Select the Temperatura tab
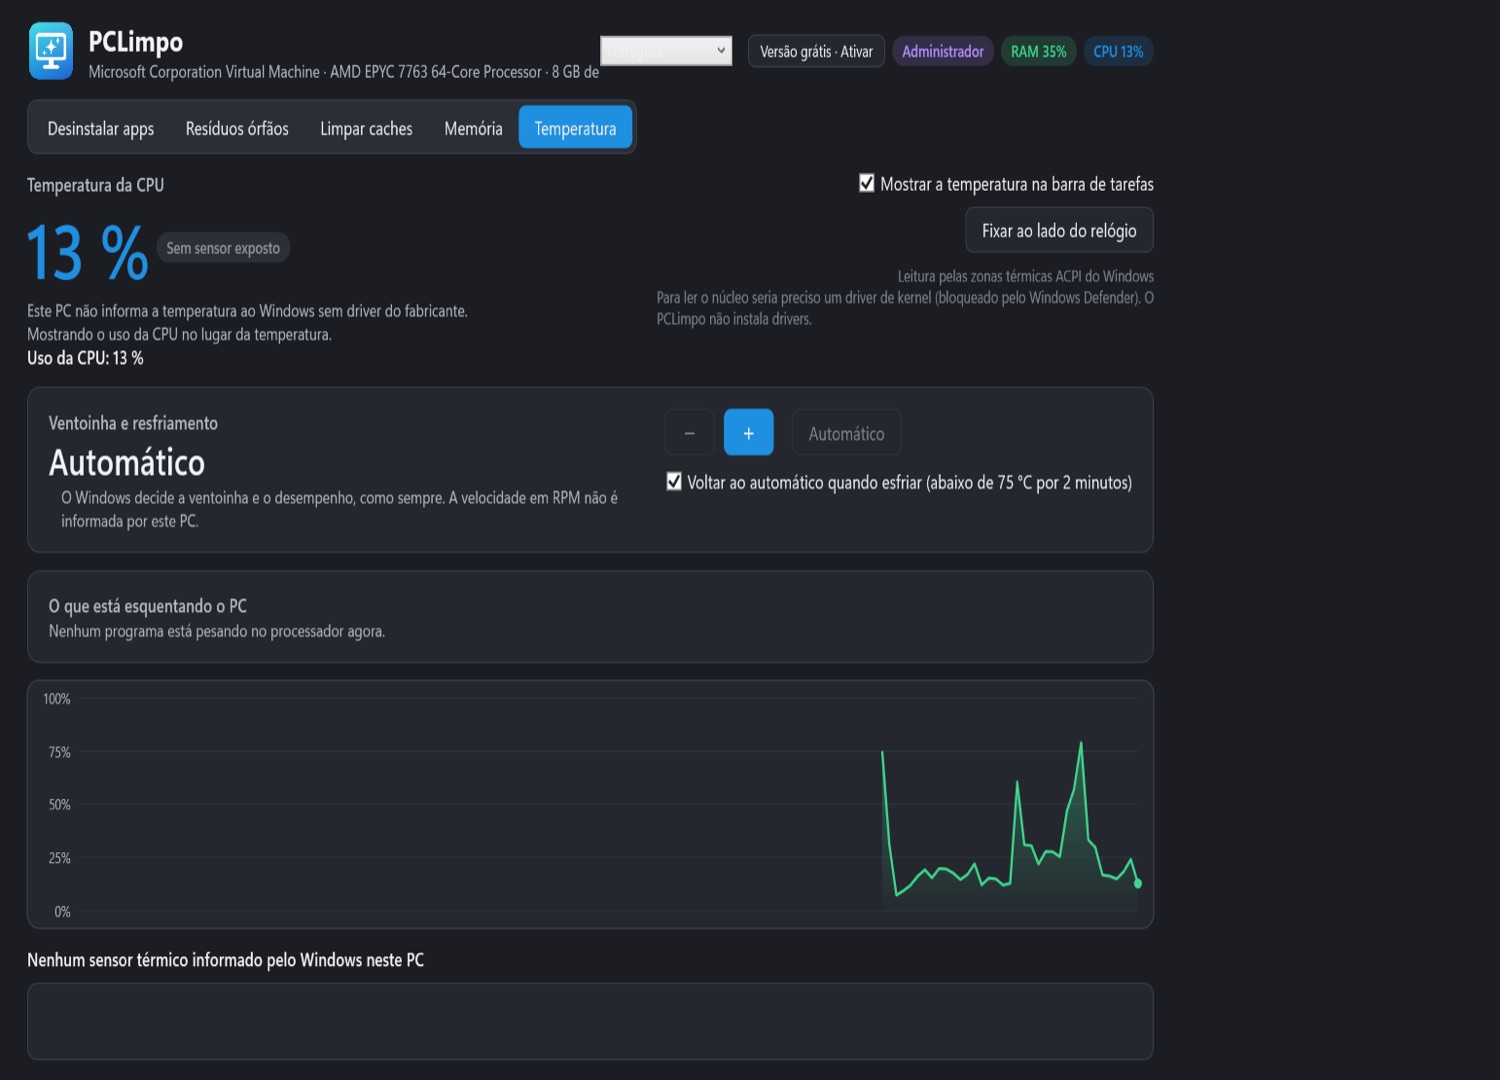 pyautogui.click(x=575, y=128)
